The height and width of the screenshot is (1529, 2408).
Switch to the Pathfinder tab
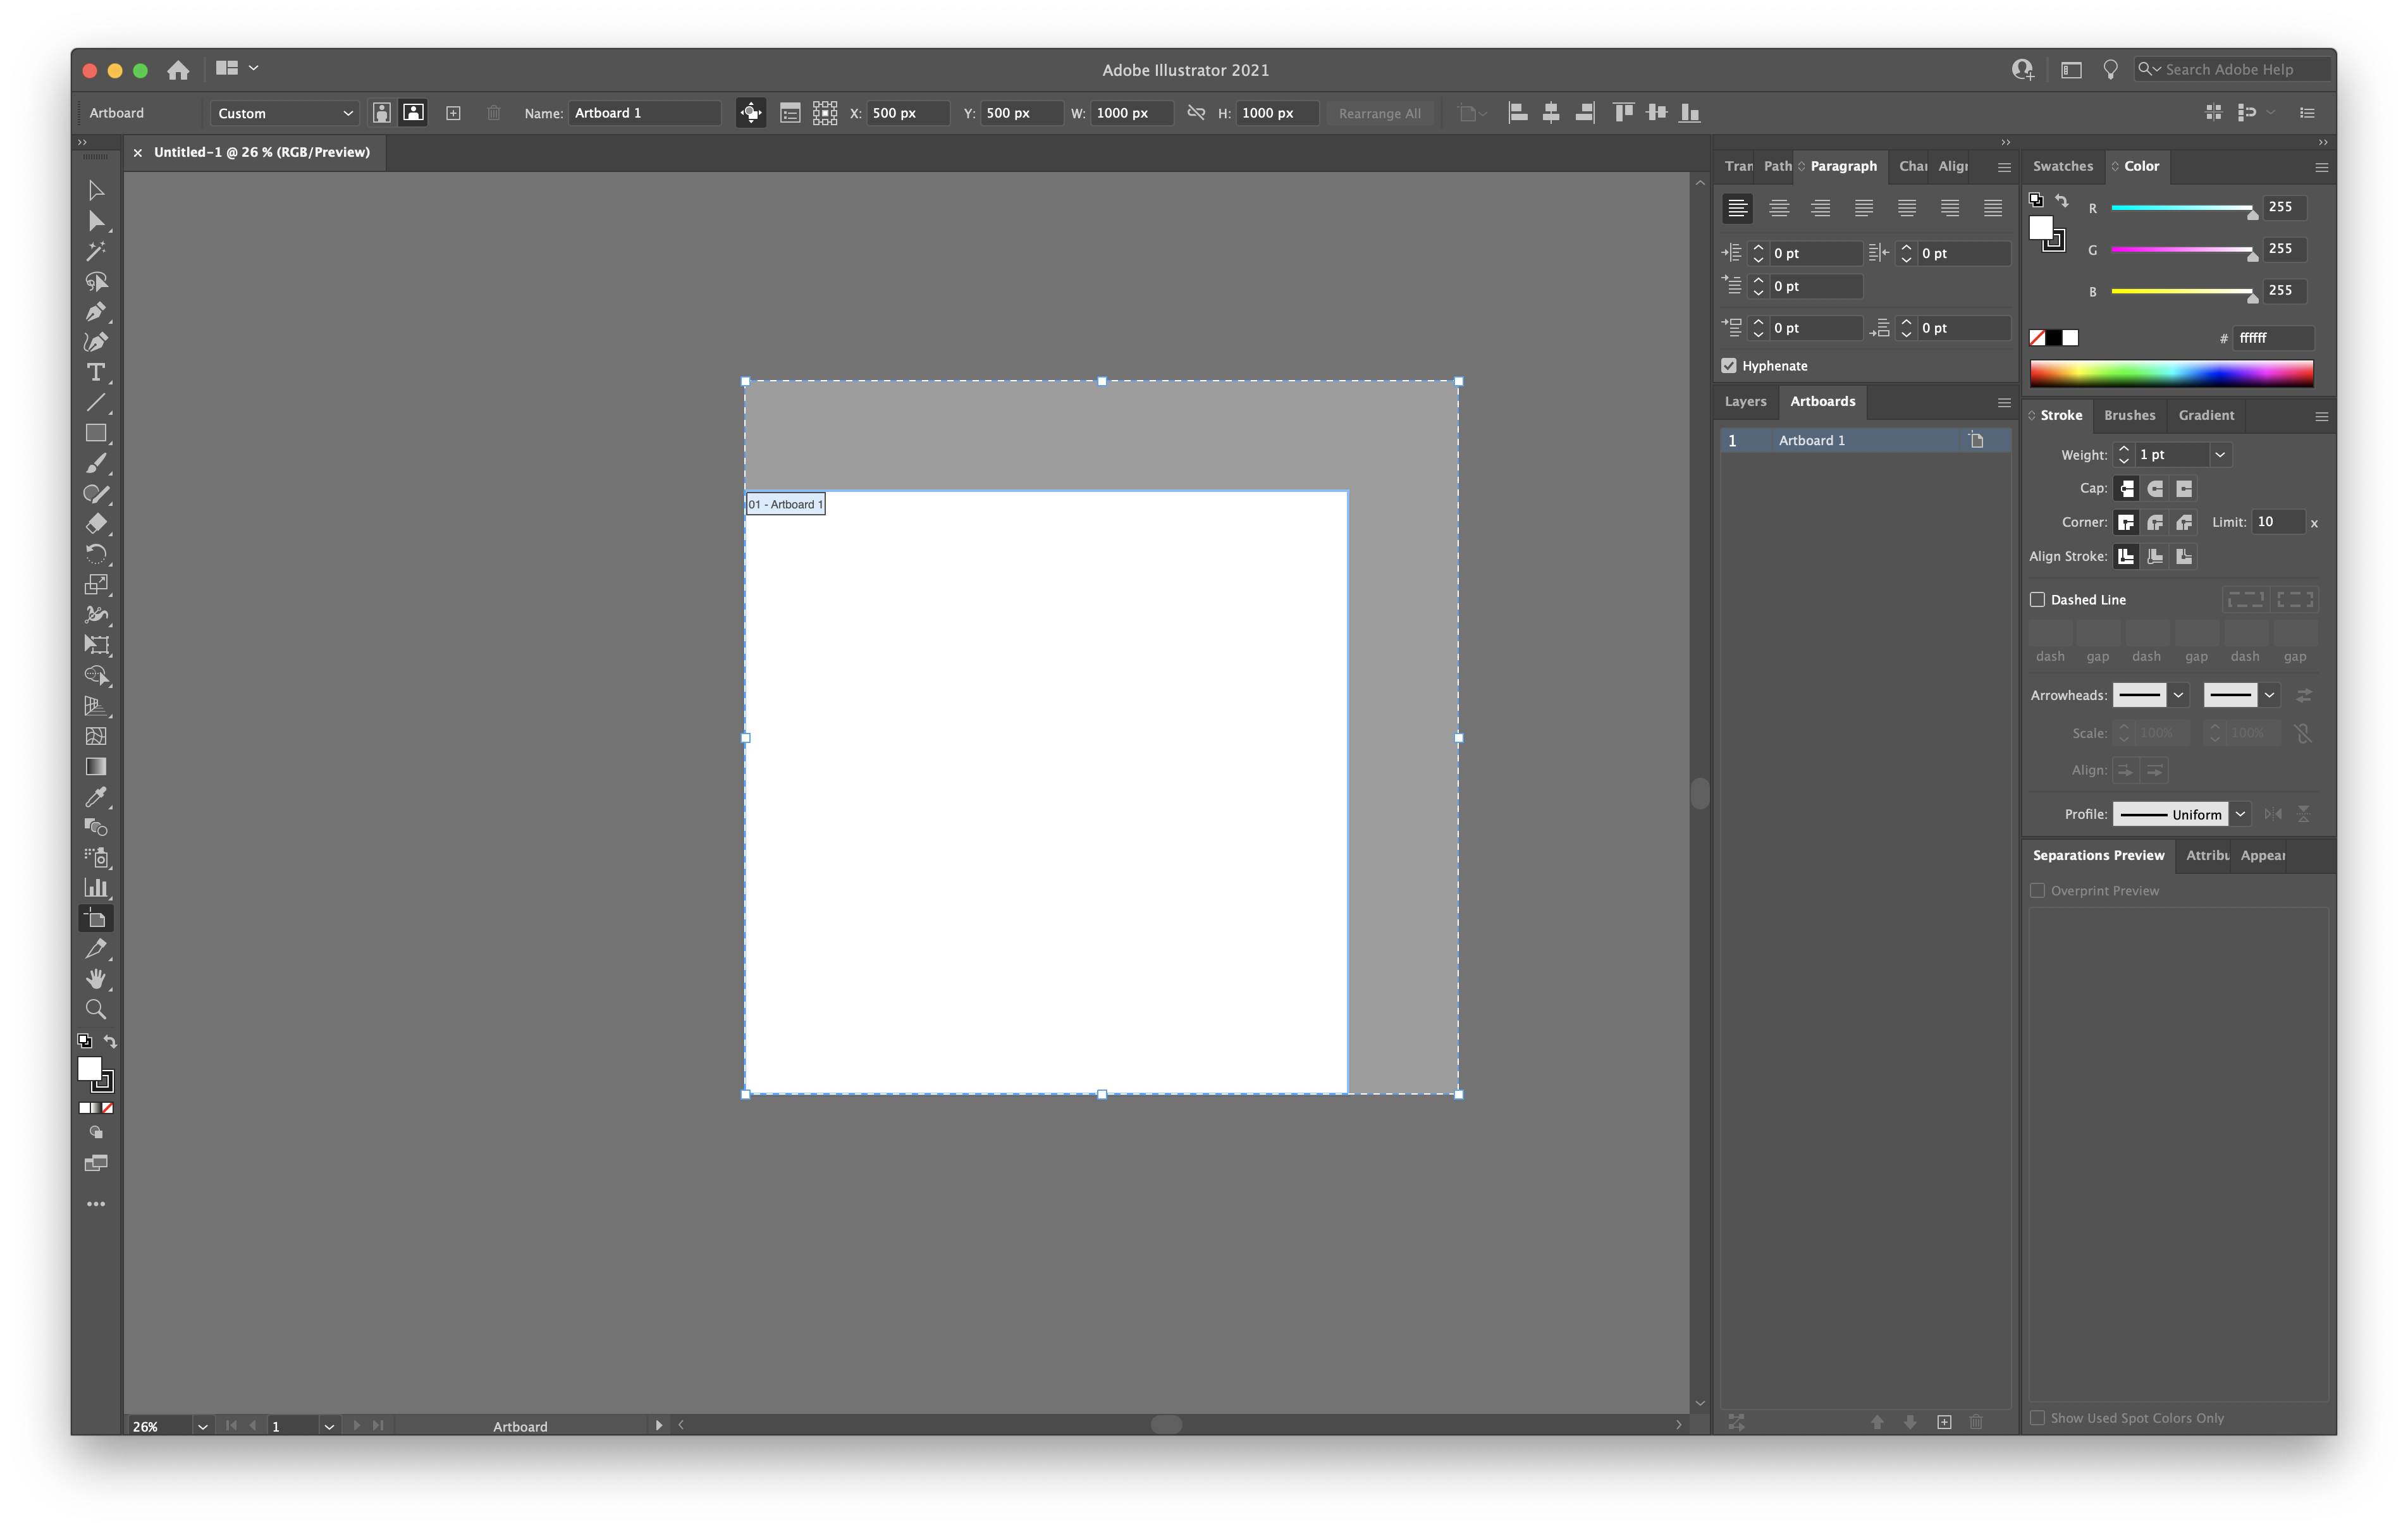click(1777, 166)
